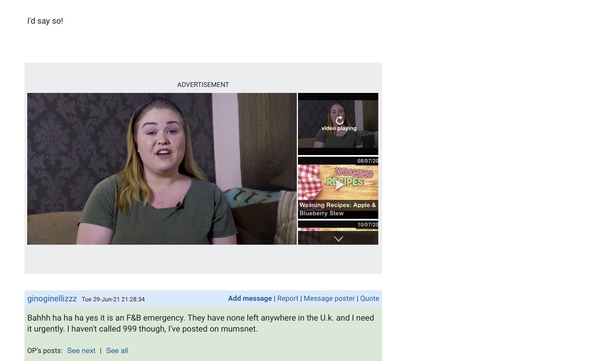Open ginoginellizzz user profile

(52, 299)
